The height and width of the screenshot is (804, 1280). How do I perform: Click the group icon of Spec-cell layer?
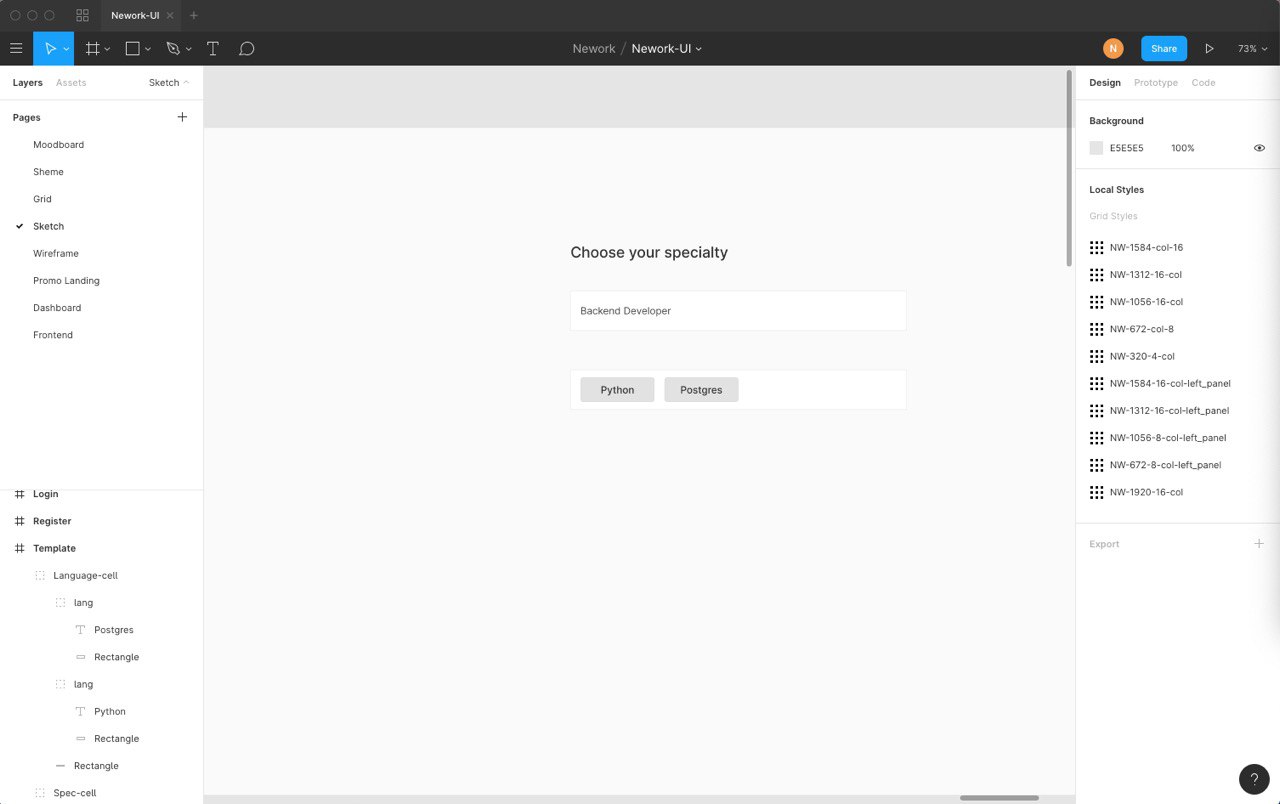pos(40,793)
